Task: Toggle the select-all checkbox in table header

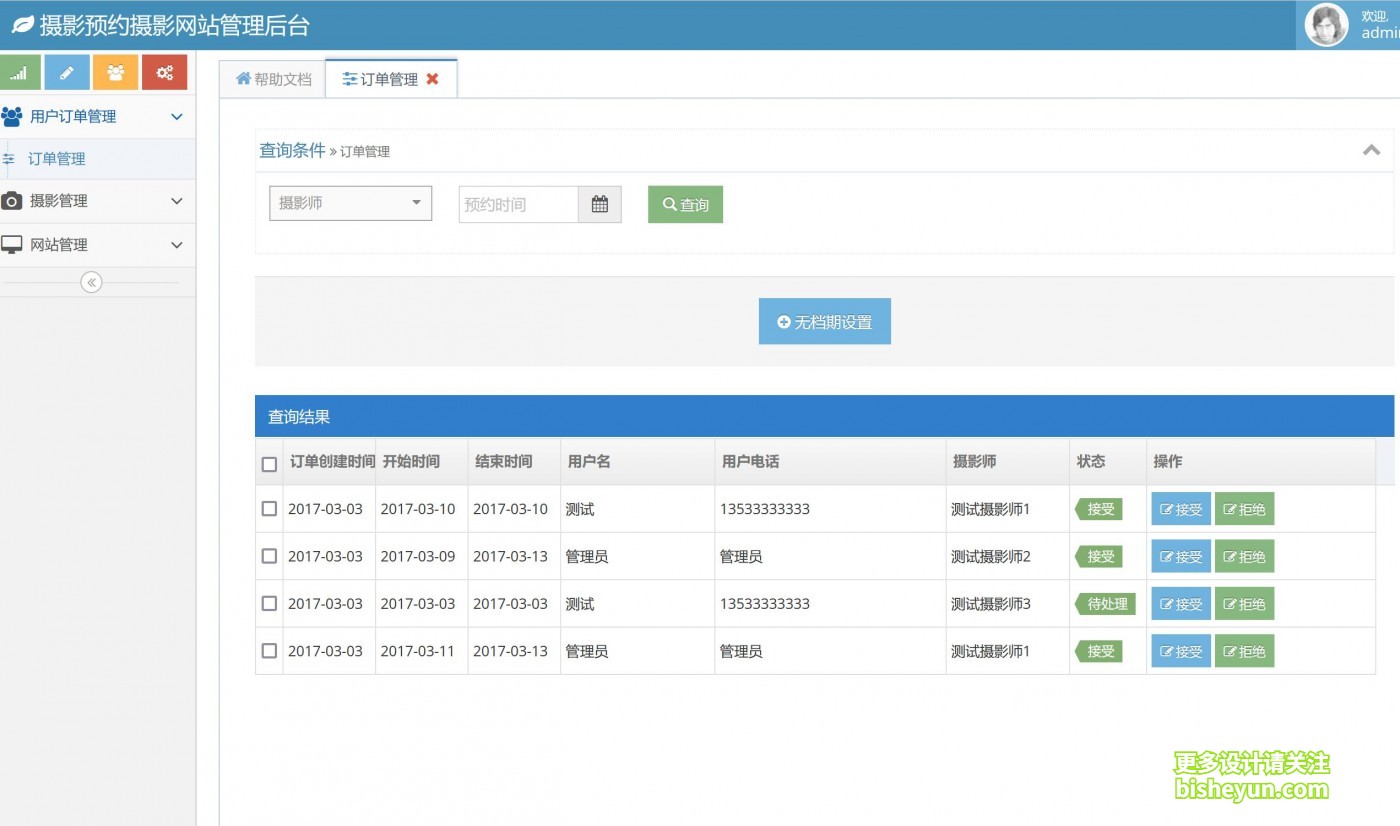Action: (x=269, y=464)
